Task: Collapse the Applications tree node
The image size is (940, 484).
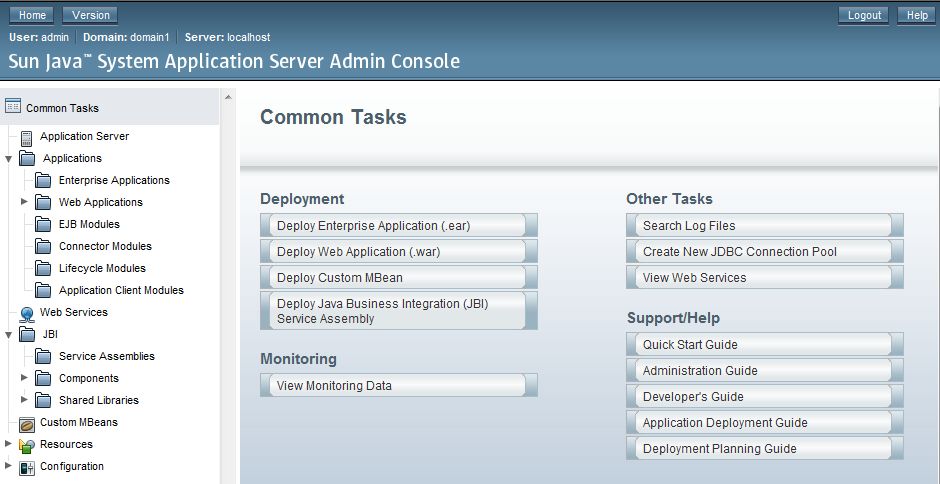Action: (x=8, y=158)
